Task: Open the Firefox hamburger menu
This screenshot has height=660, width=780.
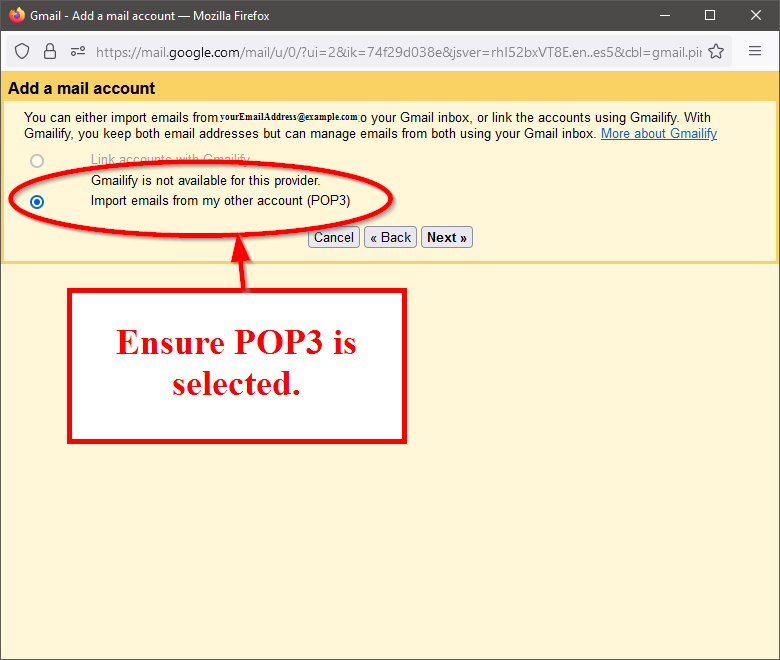Action: point(755,51)
